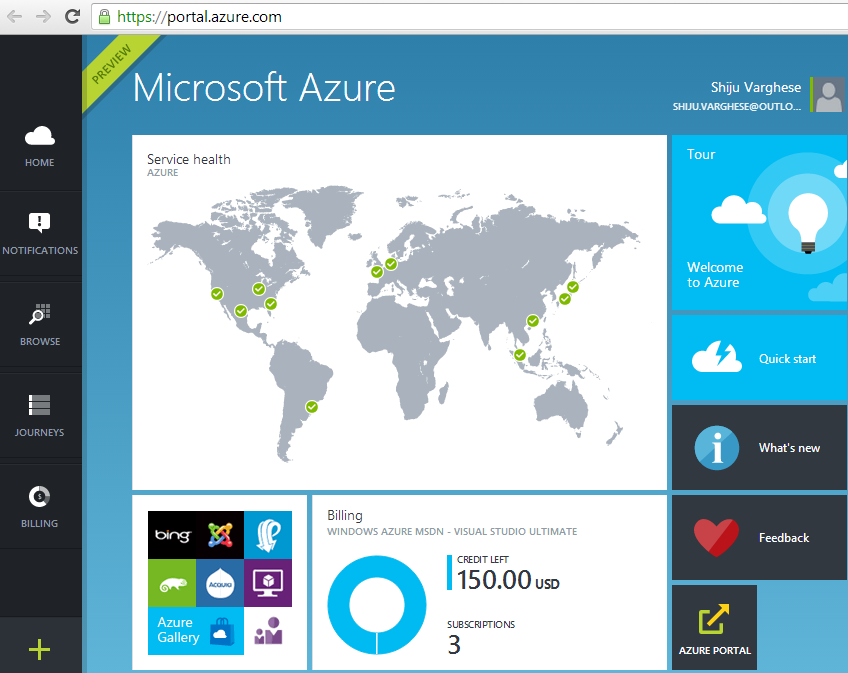The width and height of the screenshot is (848, 673).
Task: Click the 150.00 USD credit value
Action: coord(508,580)
